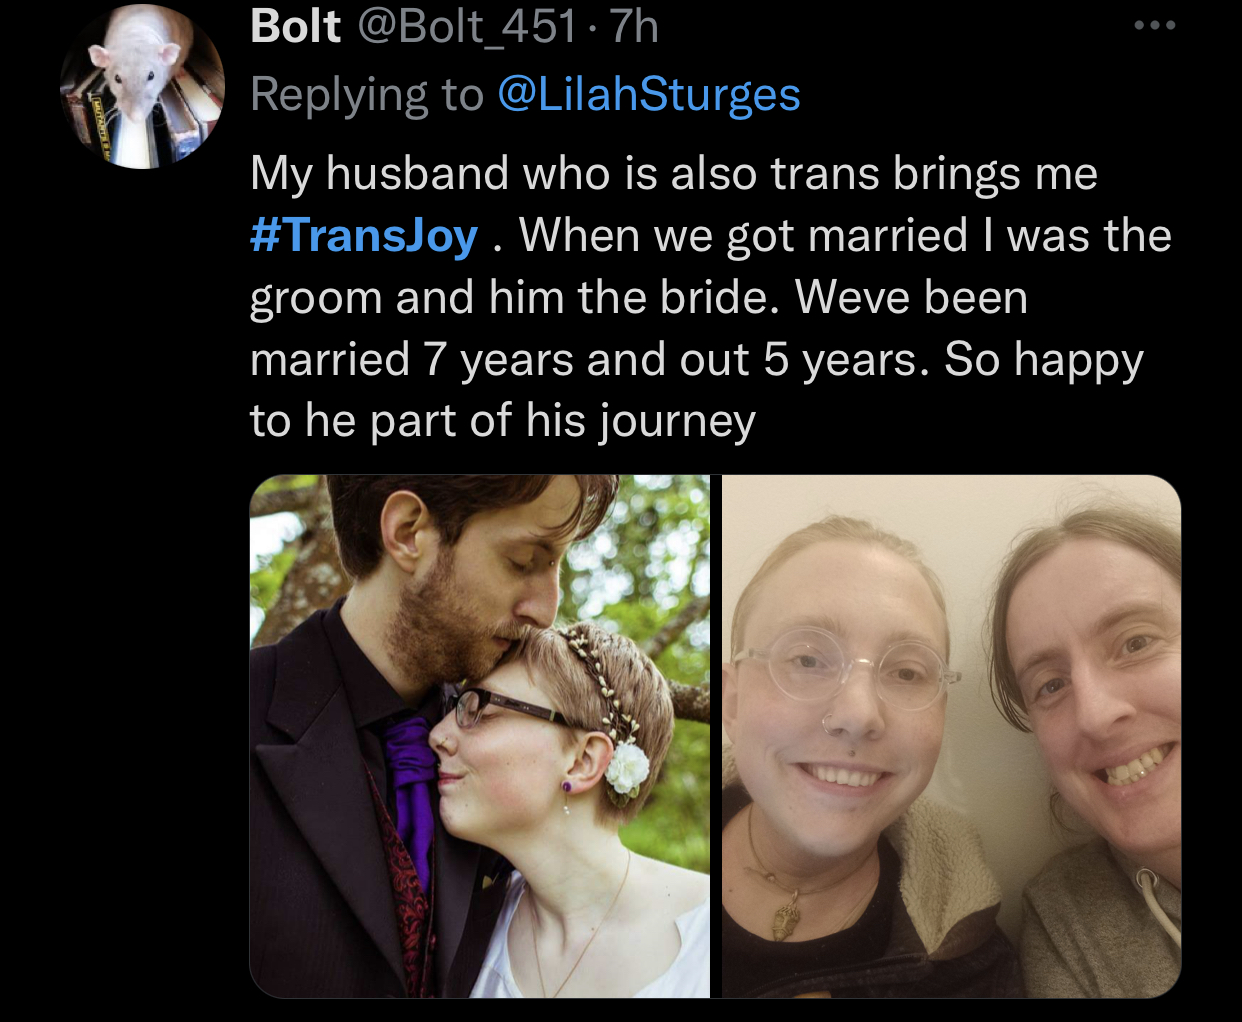Screen dimensions: 1242x1022
Task: View the right indoor selfie photo
Action: 951,736
